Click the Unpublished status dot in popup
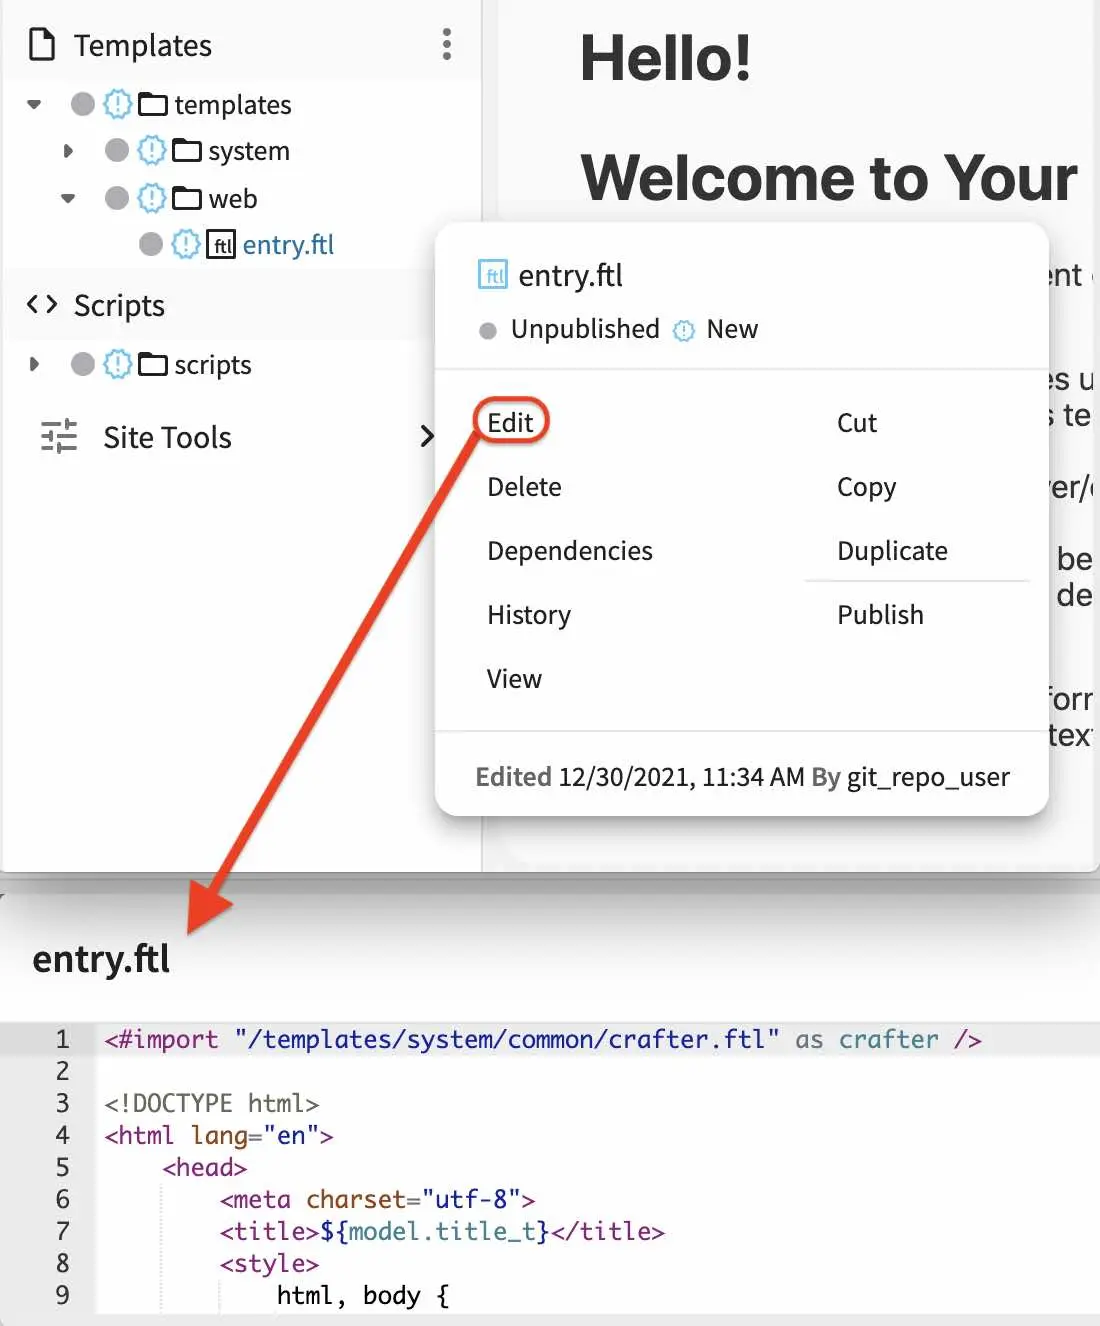Image resolution: width=1100 pixels, height=1326 pixels. (x=488, y=330)
